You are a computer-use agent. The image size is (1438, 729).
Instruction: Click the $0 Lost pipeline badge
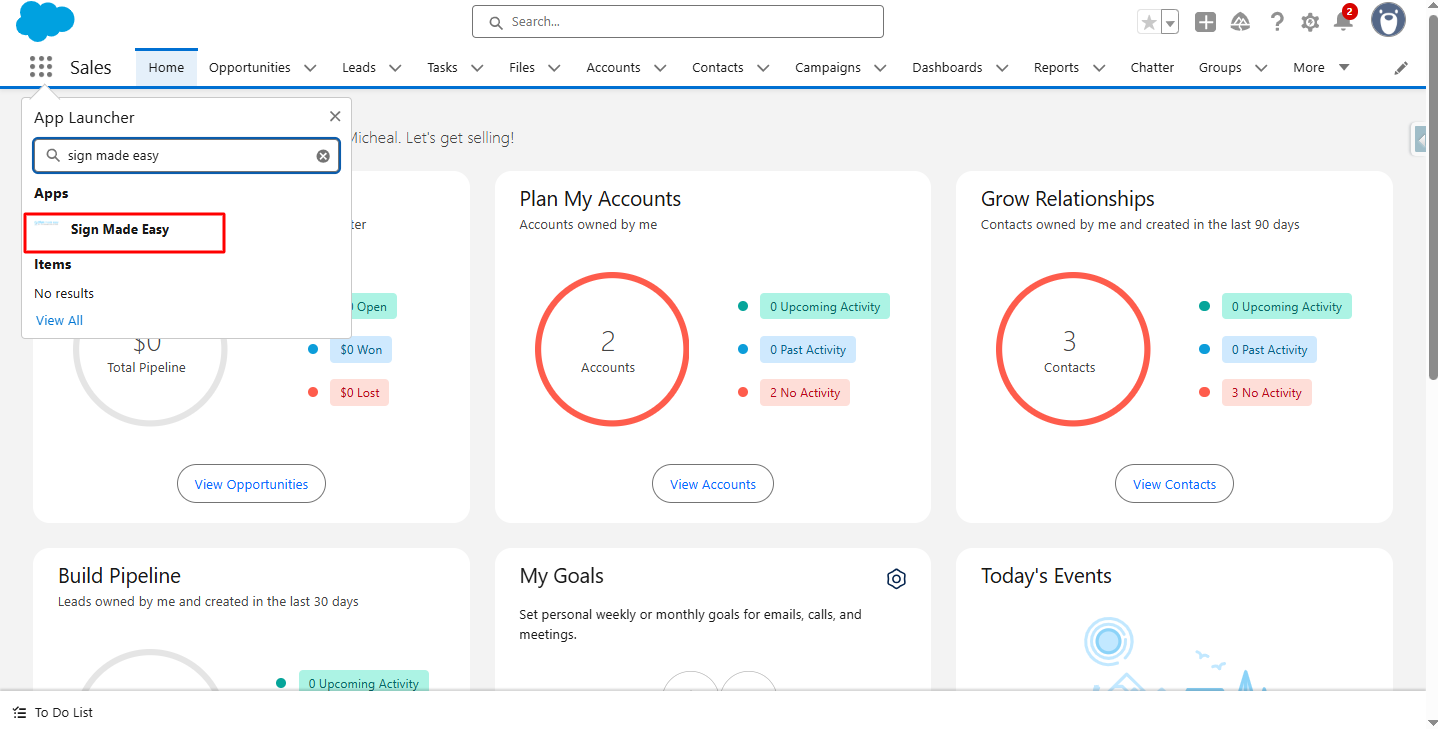pos(359,393)
